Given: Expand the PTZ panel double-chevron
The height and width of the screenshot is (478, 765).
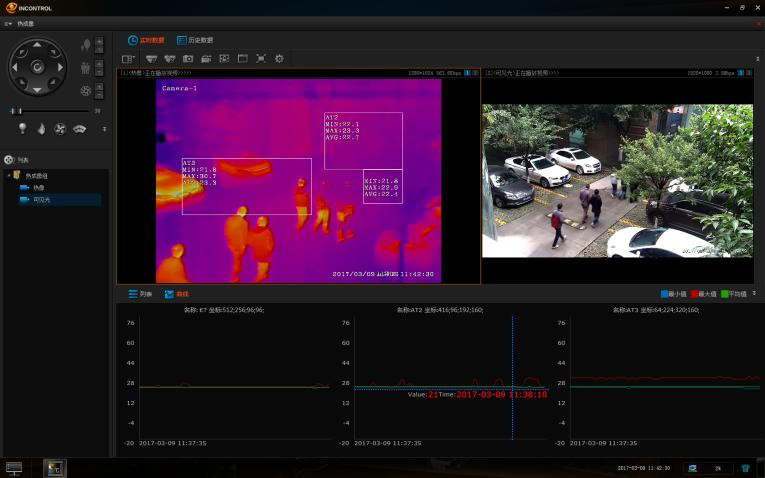Looking at the screenshot, I should [x=104, y=129].
